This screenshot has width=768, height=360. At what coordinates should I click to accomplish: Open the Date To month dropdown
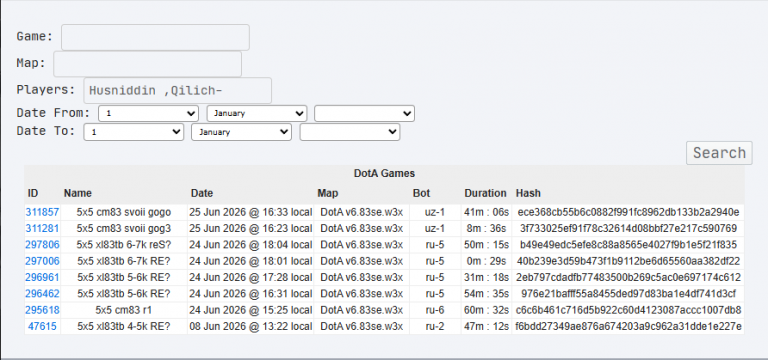(x=241, y=132)
